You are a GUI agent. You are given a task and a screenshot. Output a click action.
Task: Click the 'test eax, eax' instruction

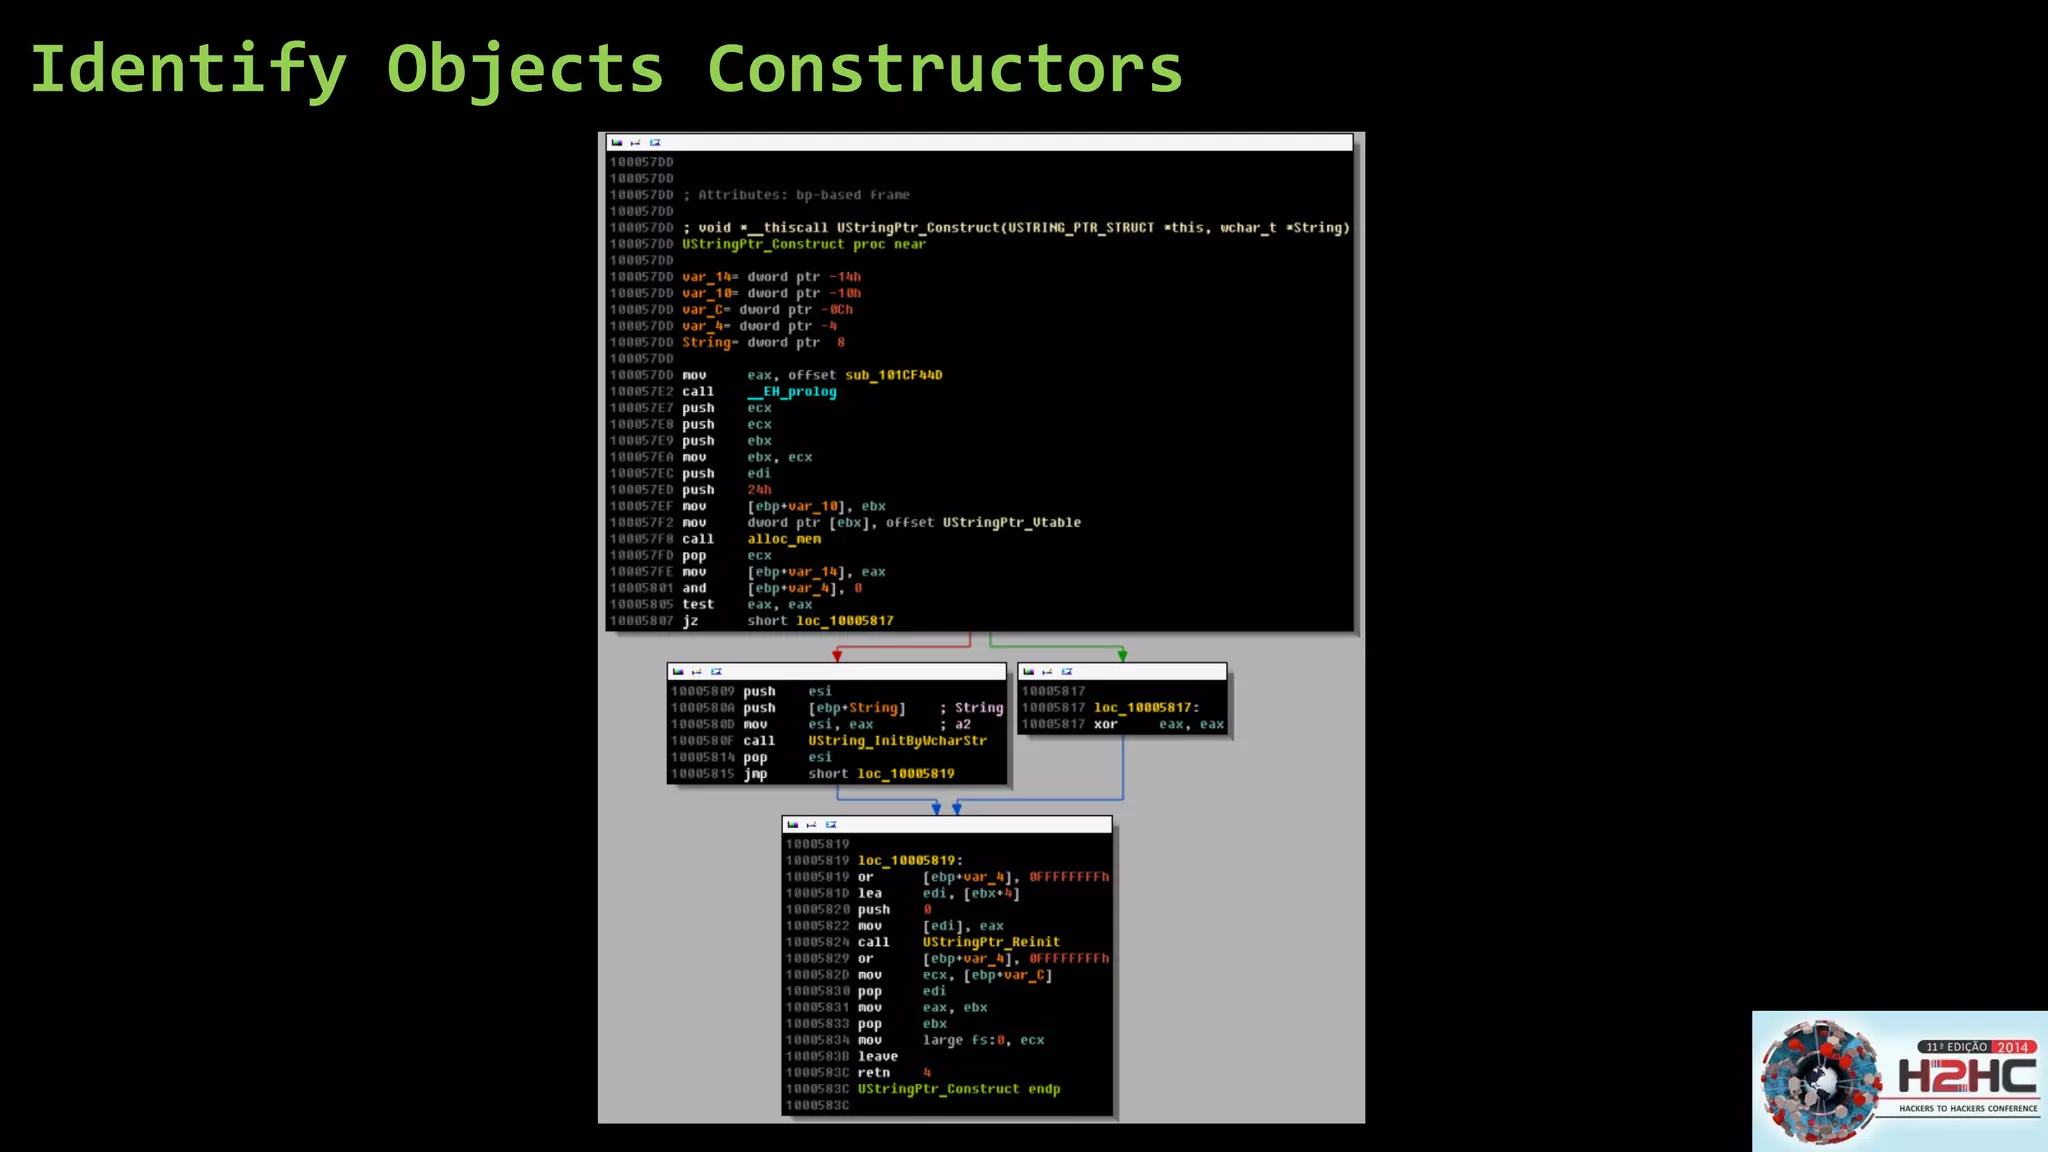pyautogui.click(x=747, y=605)
